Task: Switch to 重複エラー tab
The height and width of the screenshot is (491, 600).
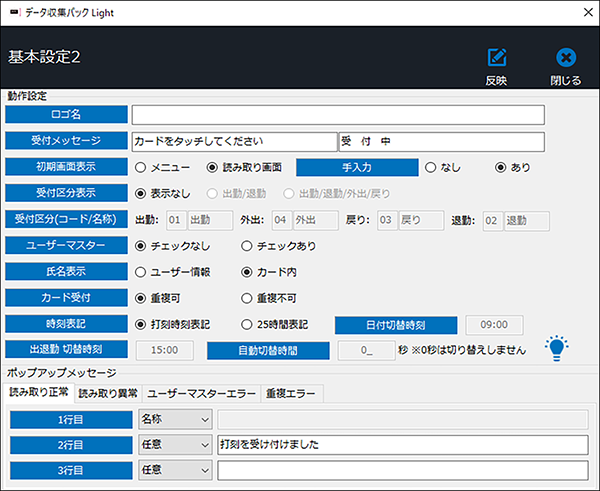Action: pos(292,393)
